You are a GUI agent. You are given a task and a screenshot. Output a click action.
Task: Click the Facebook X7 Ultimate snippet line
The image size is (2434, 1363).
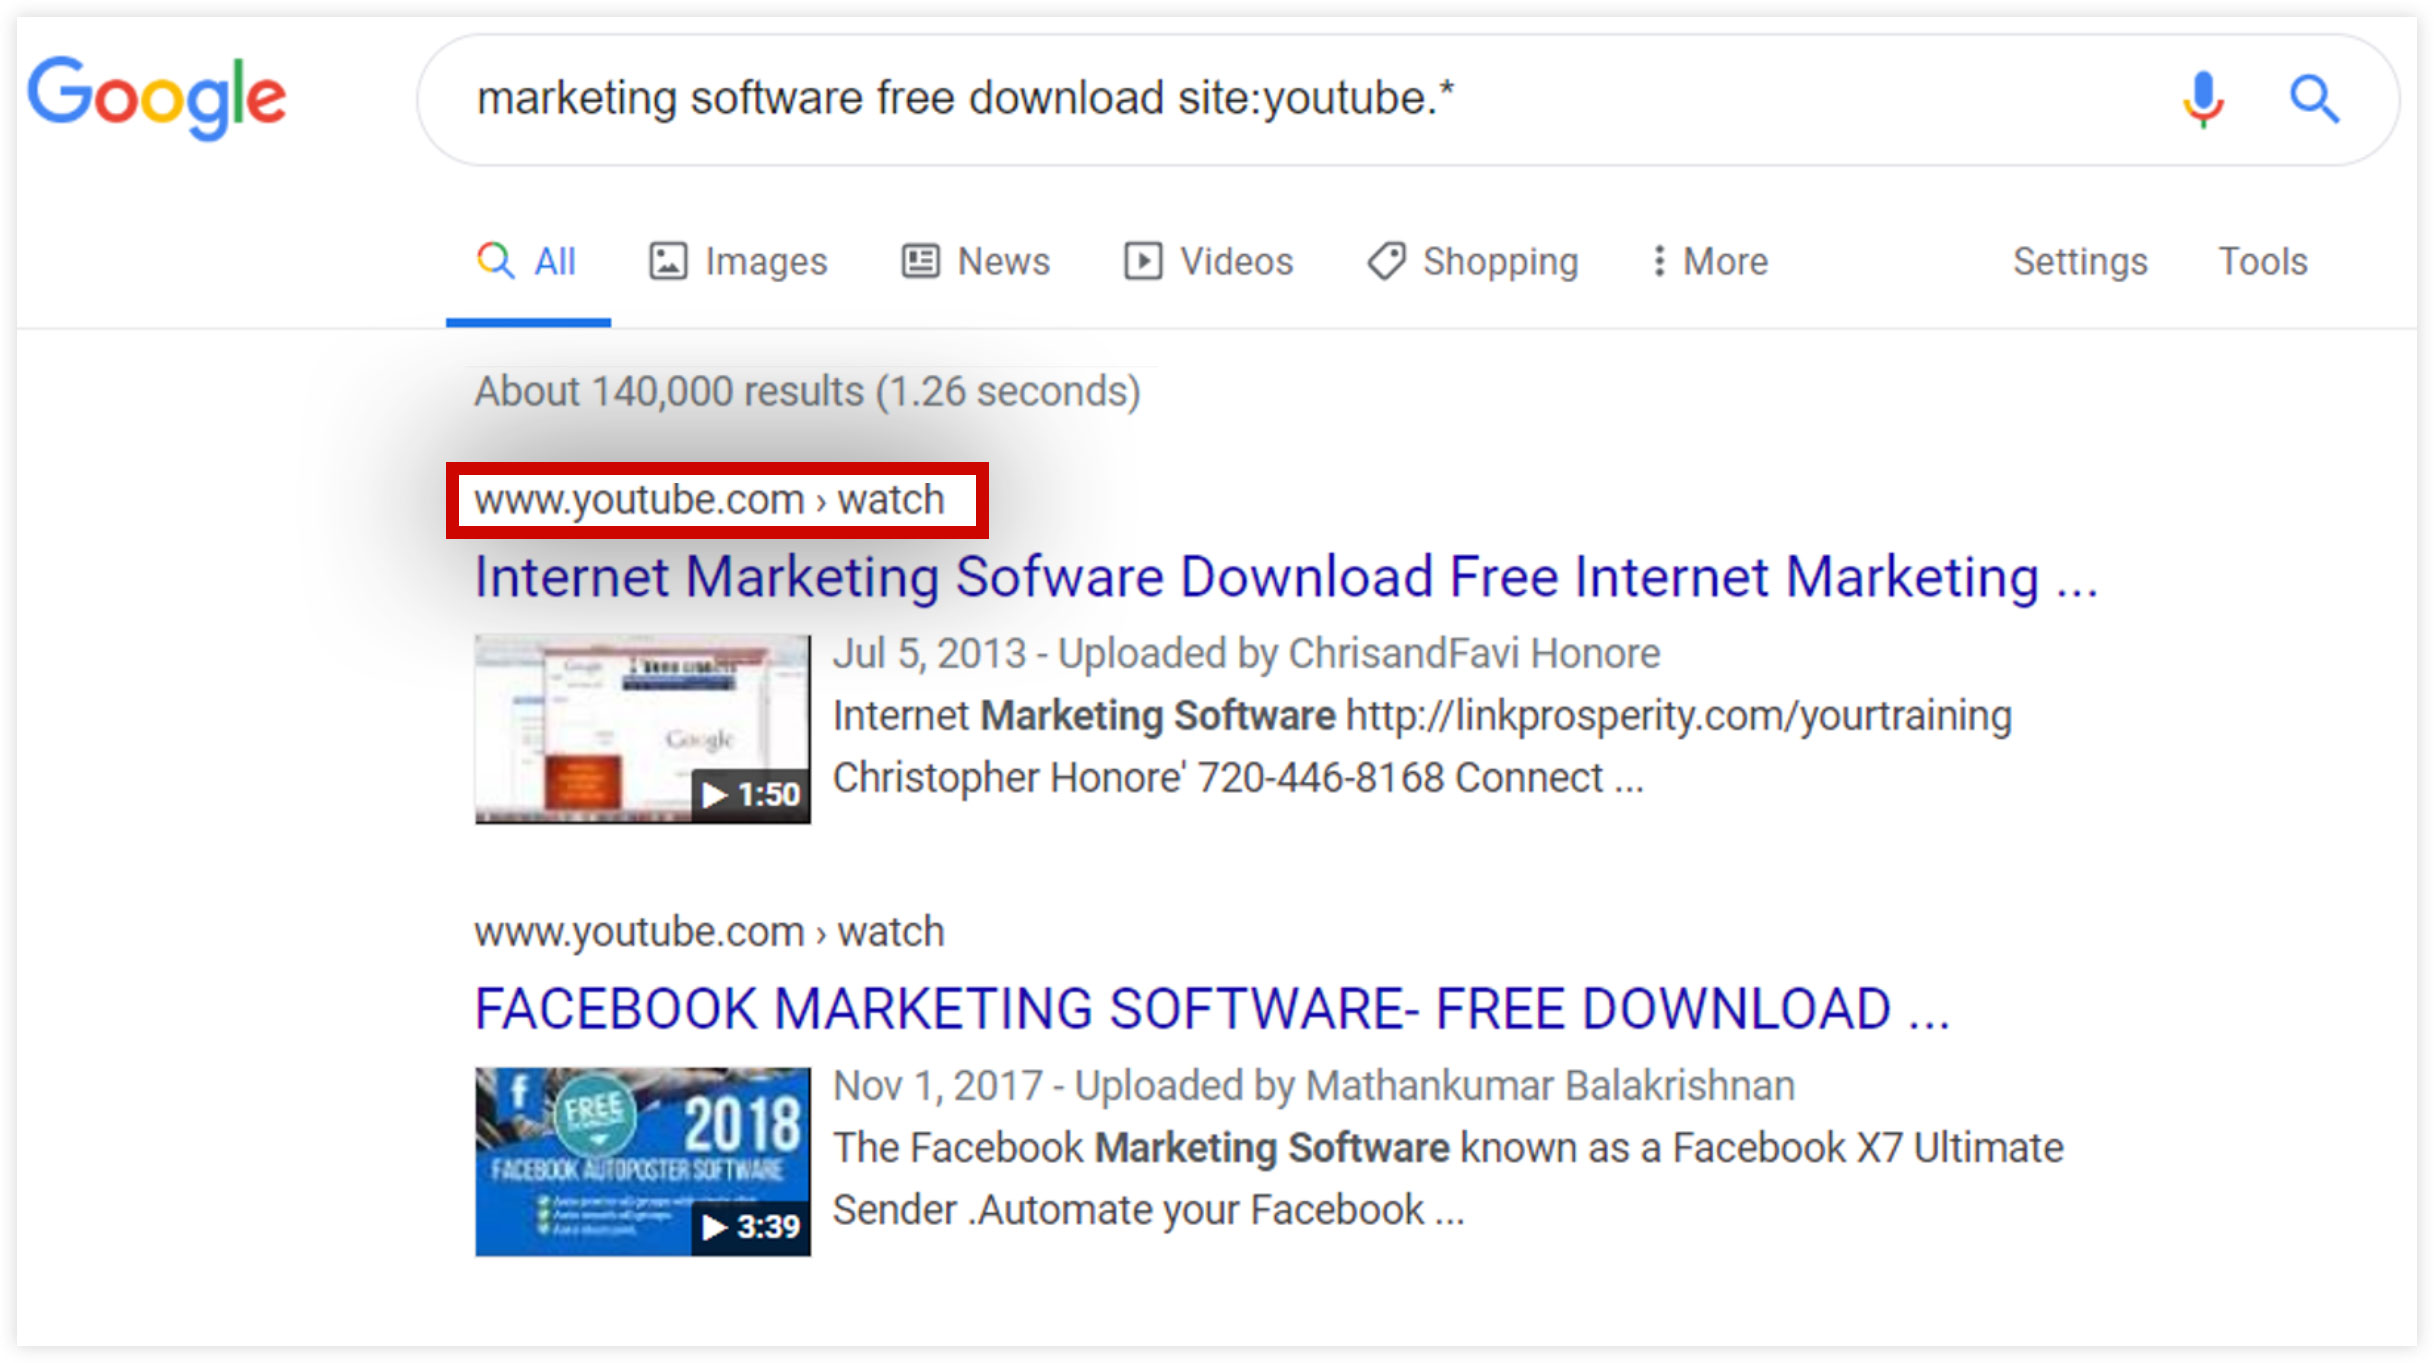pos(1448,1148)
